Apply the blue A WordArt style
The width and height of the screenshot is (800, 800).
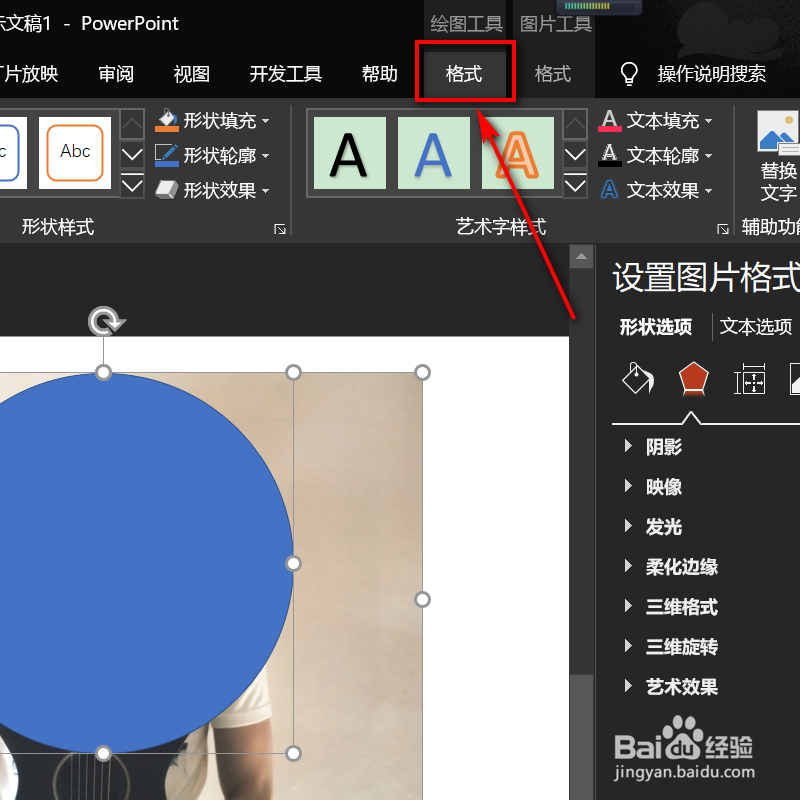(434, 153)
